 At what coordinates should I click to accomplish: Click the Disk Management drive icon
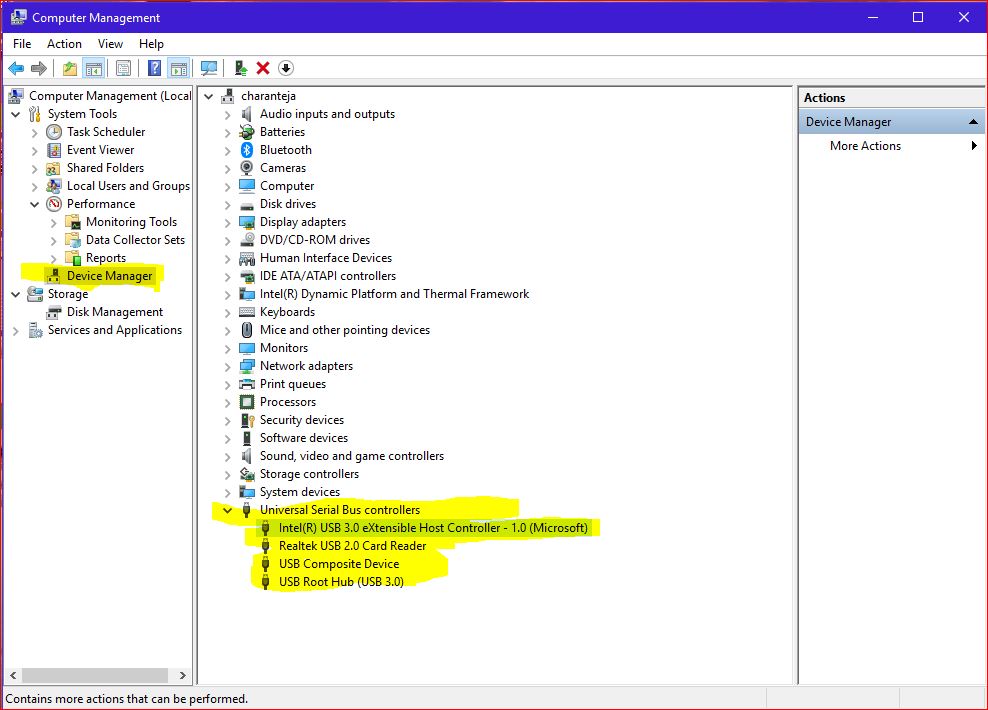[54, 312]
